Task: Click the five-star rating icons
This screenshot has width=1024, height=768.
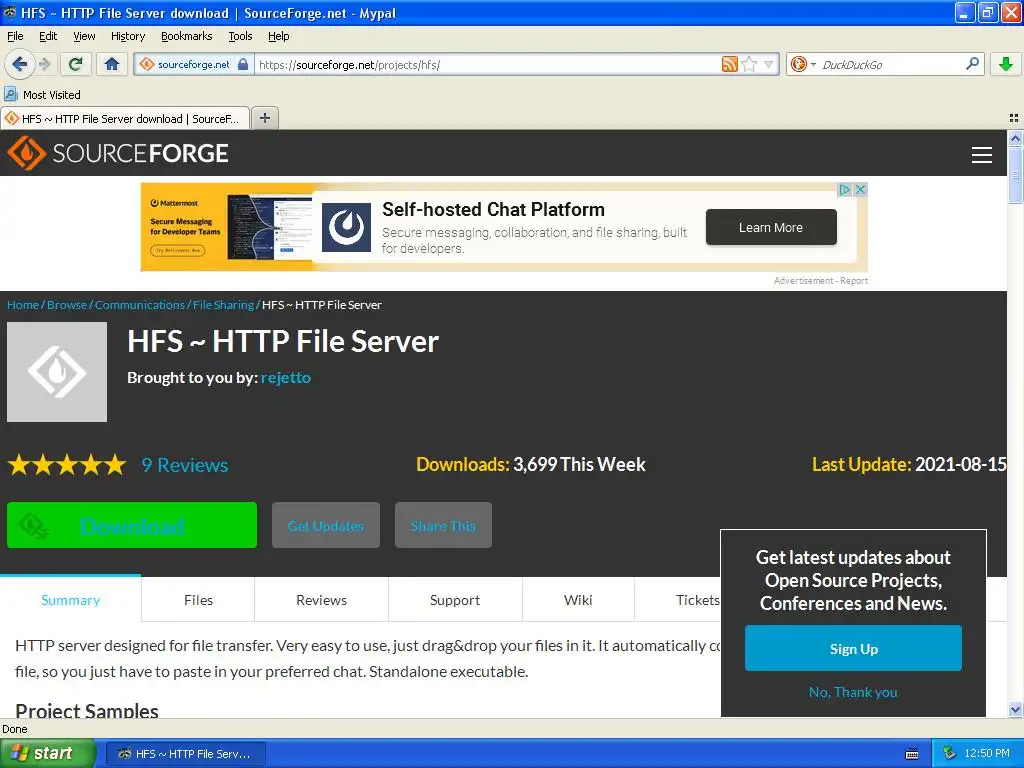Action: (x=67, y=465)
